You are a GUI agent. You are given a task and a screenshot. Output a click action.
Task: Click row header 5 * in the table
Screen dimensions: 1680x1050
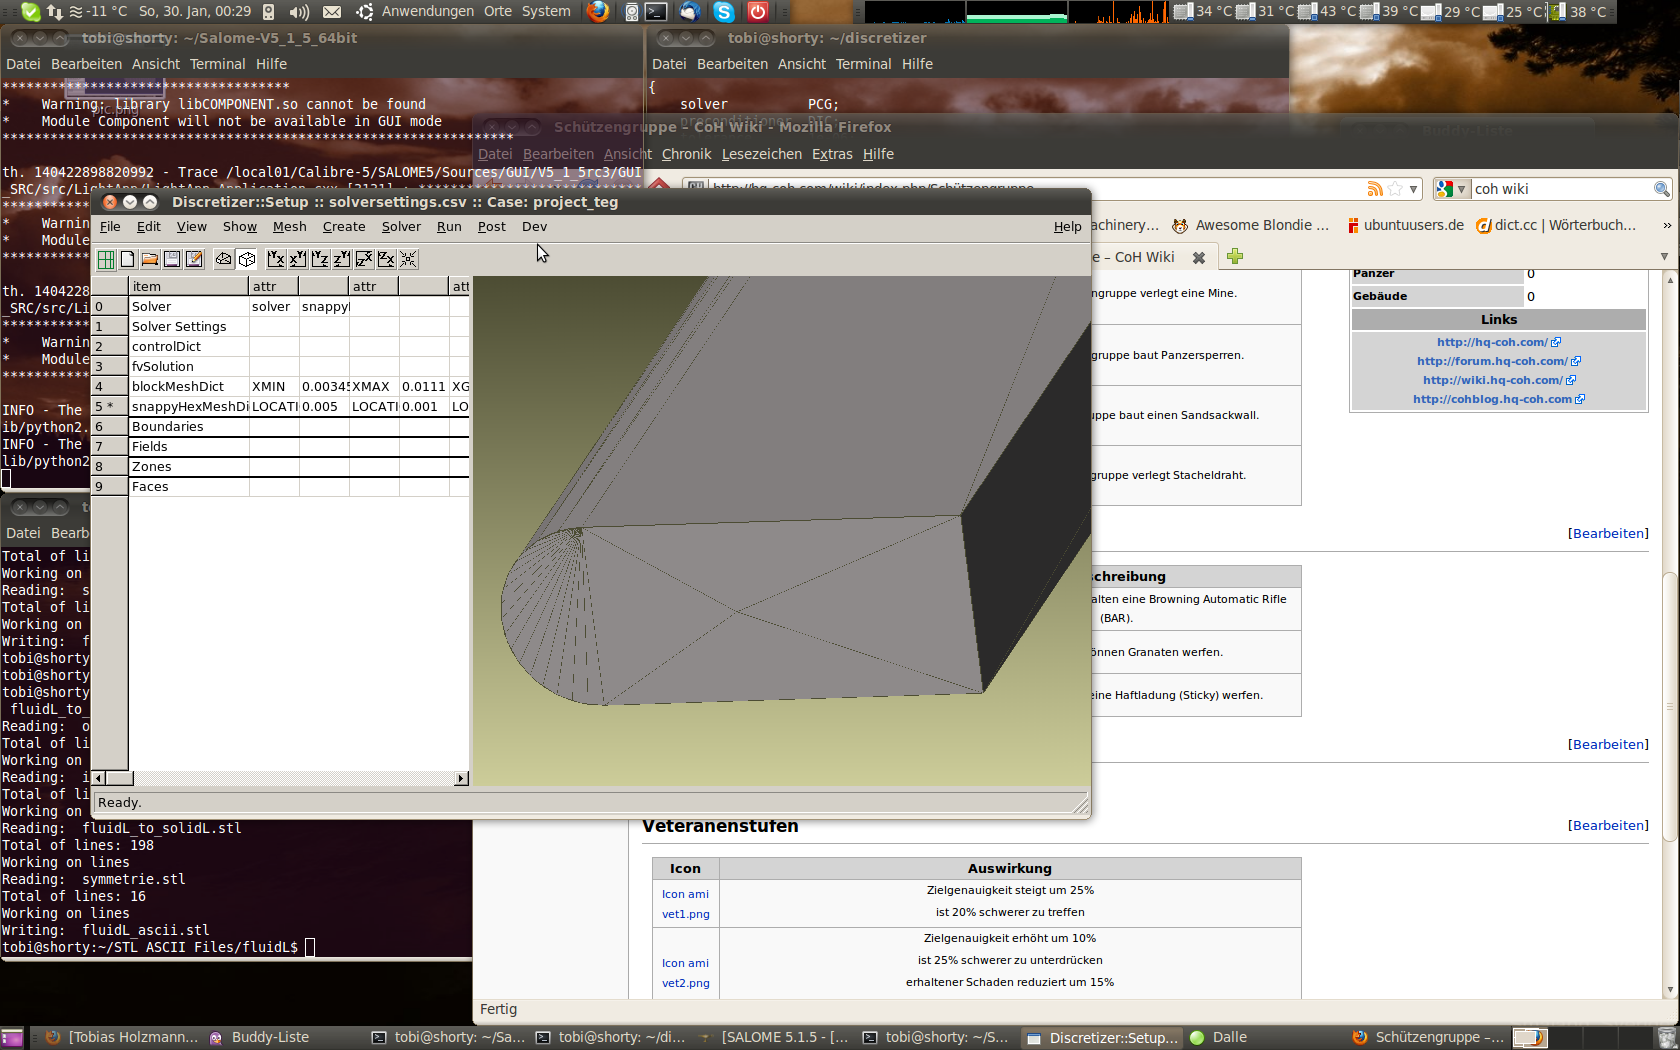[110, 407]
